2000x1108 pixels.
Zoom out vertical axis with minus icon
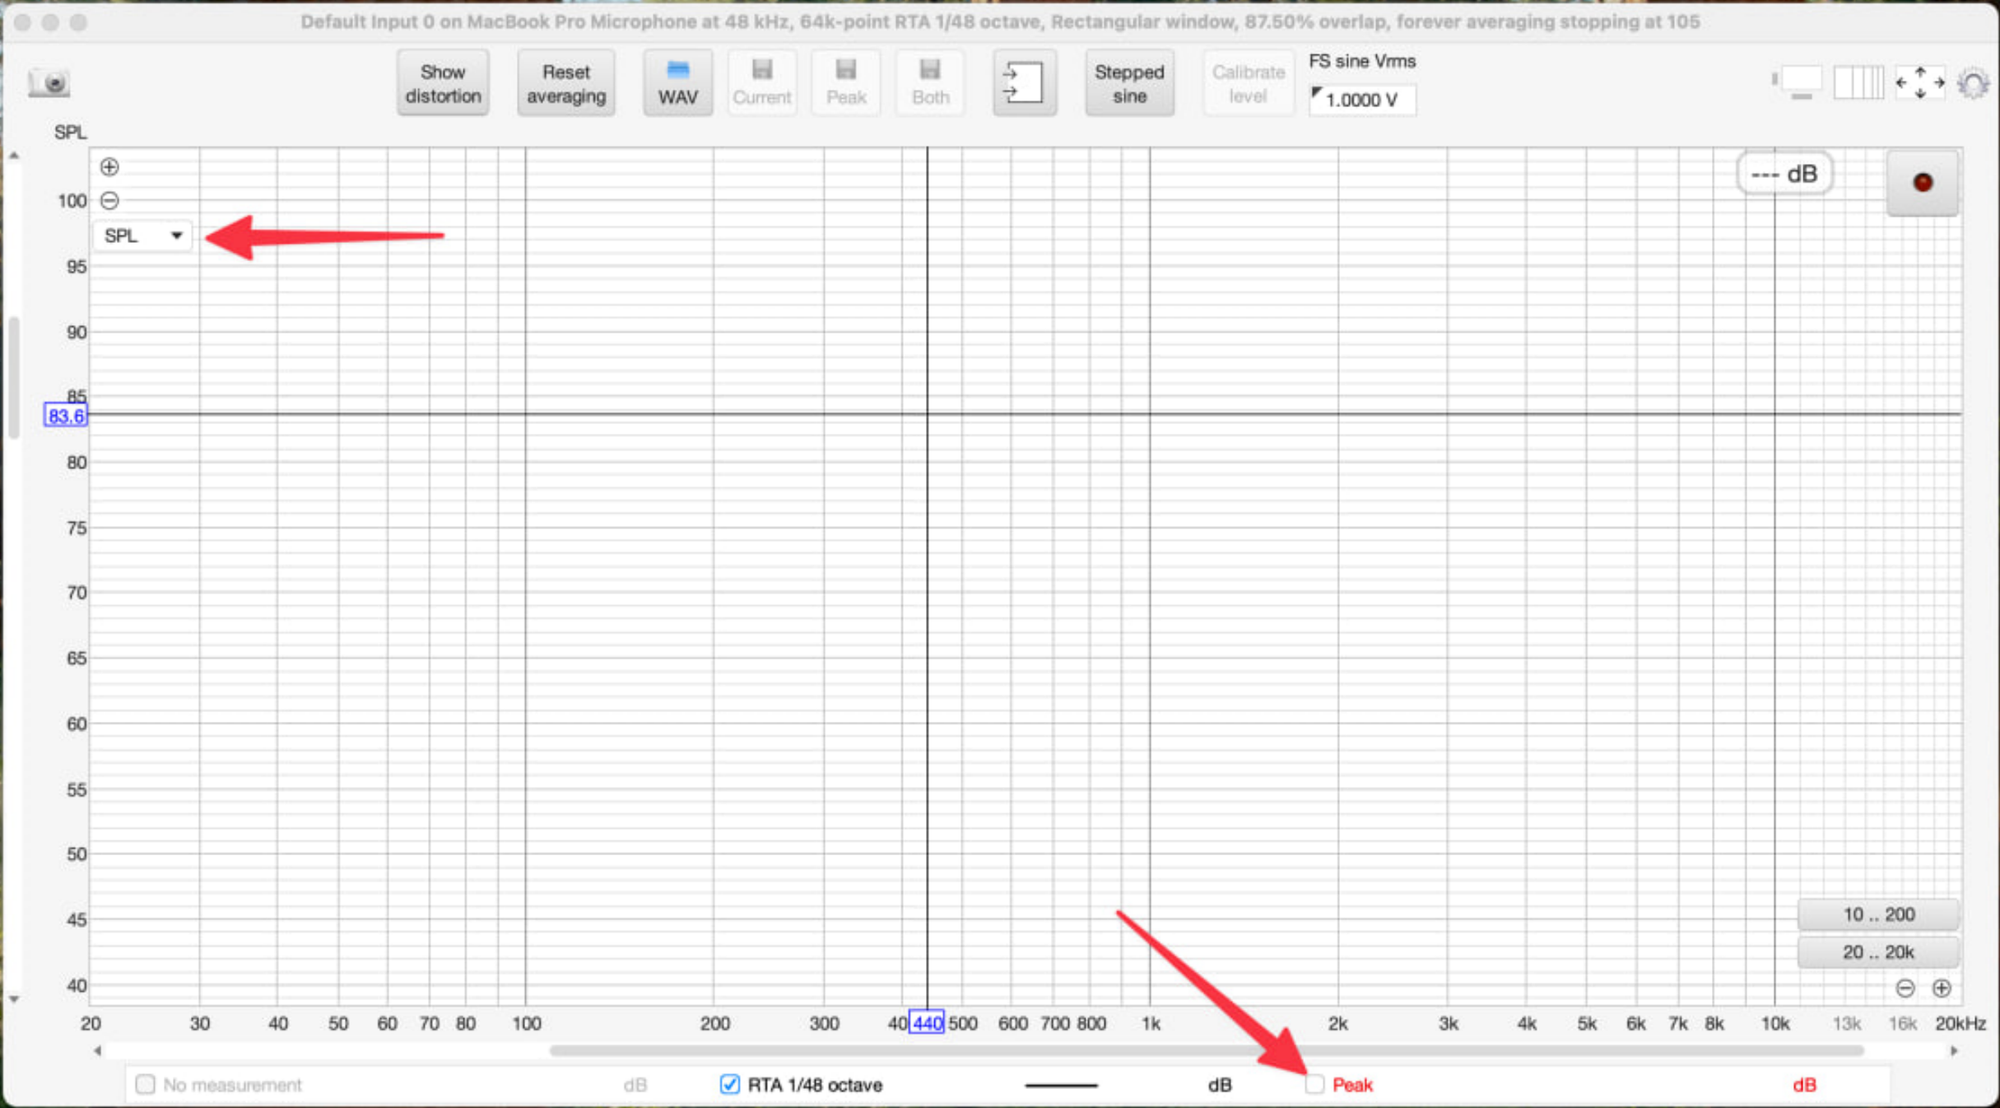pos(110,200)
